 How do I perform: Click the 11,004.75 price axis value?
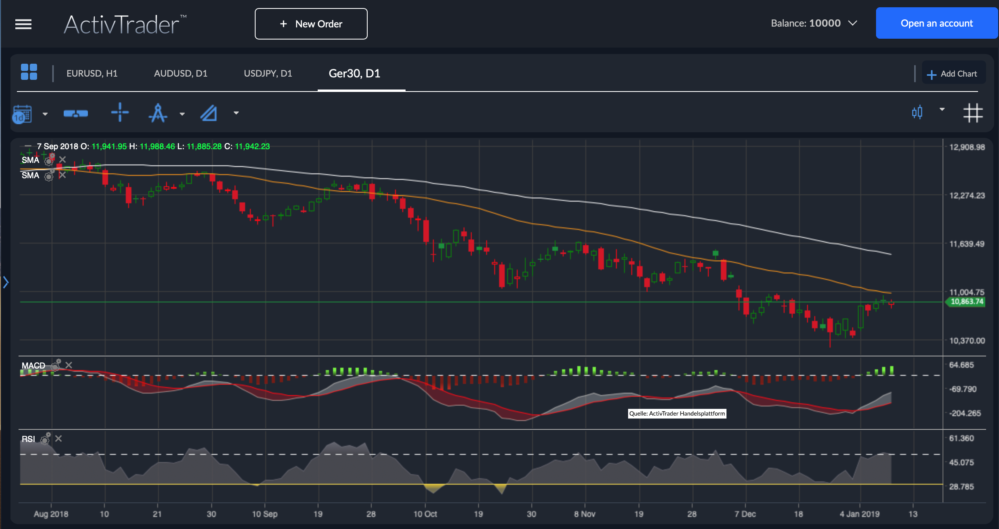tap(967, 292)
